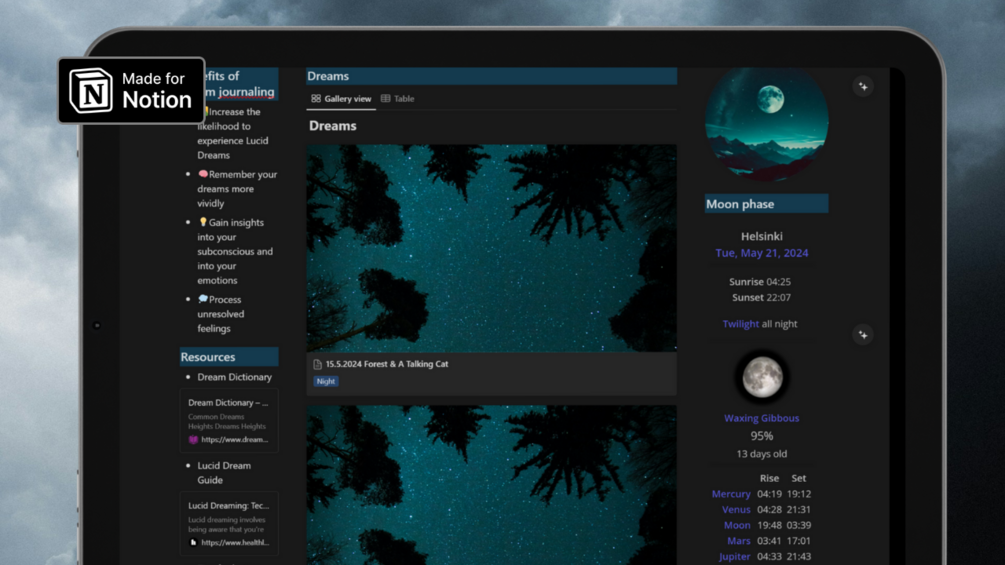Click the full moon phase icon
The width and height of the screenshot is (1005, 565).
pos(762,377)
